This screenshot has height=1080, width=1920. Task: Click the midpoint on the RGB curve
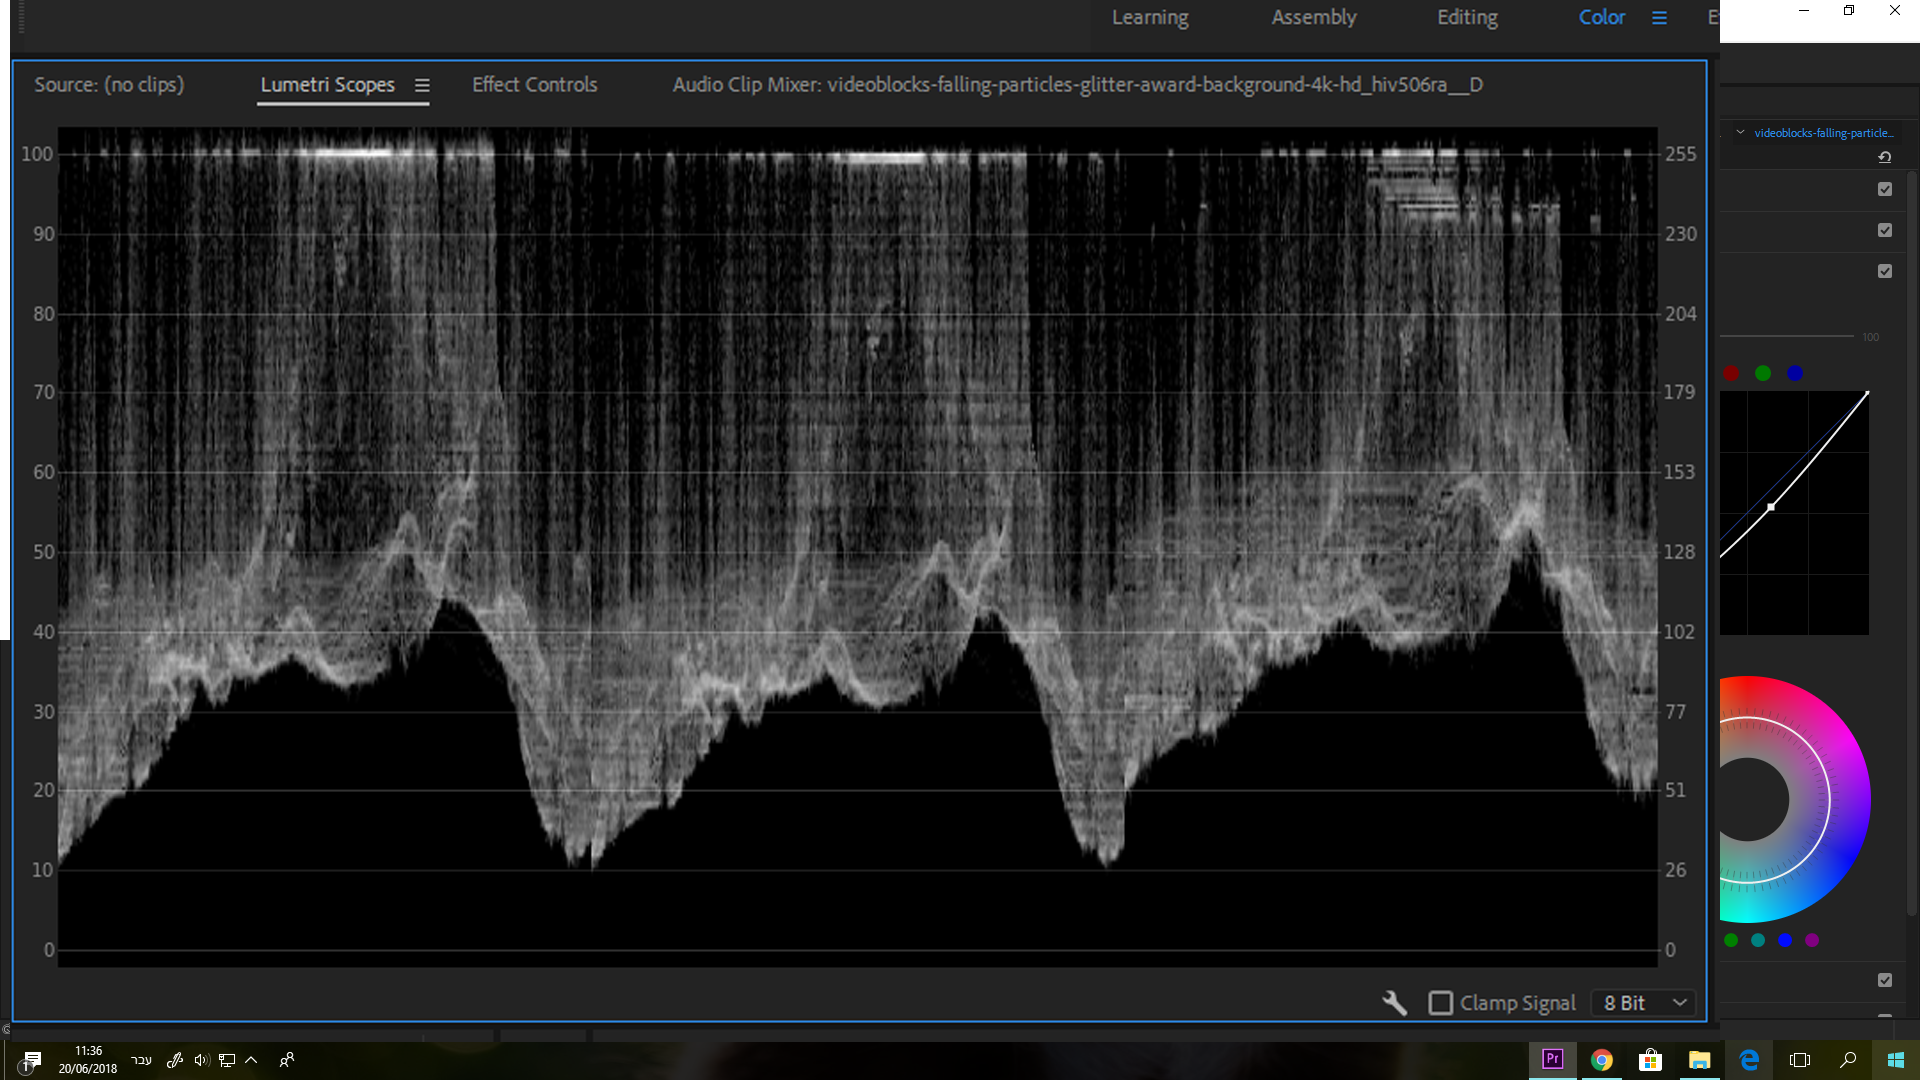point(1771,507)
